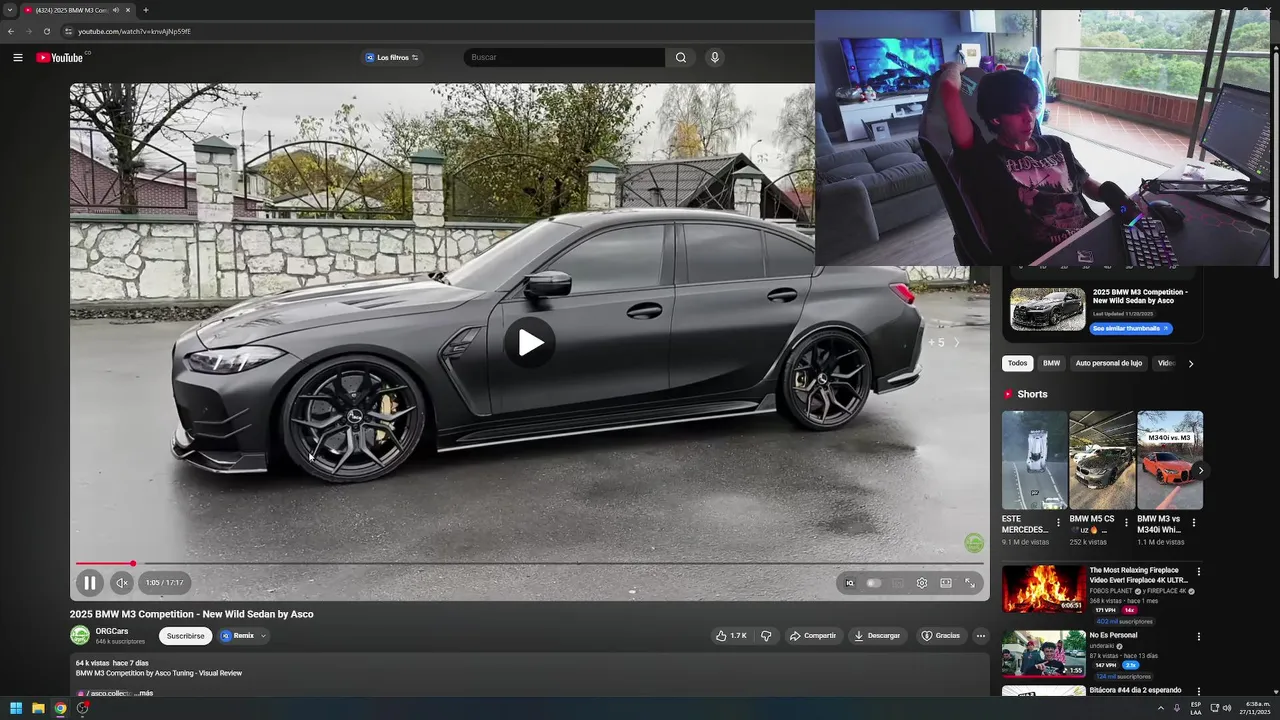Open ORGCars channel avatar
The image size is (1280, 720).
[x=80, y=635]
